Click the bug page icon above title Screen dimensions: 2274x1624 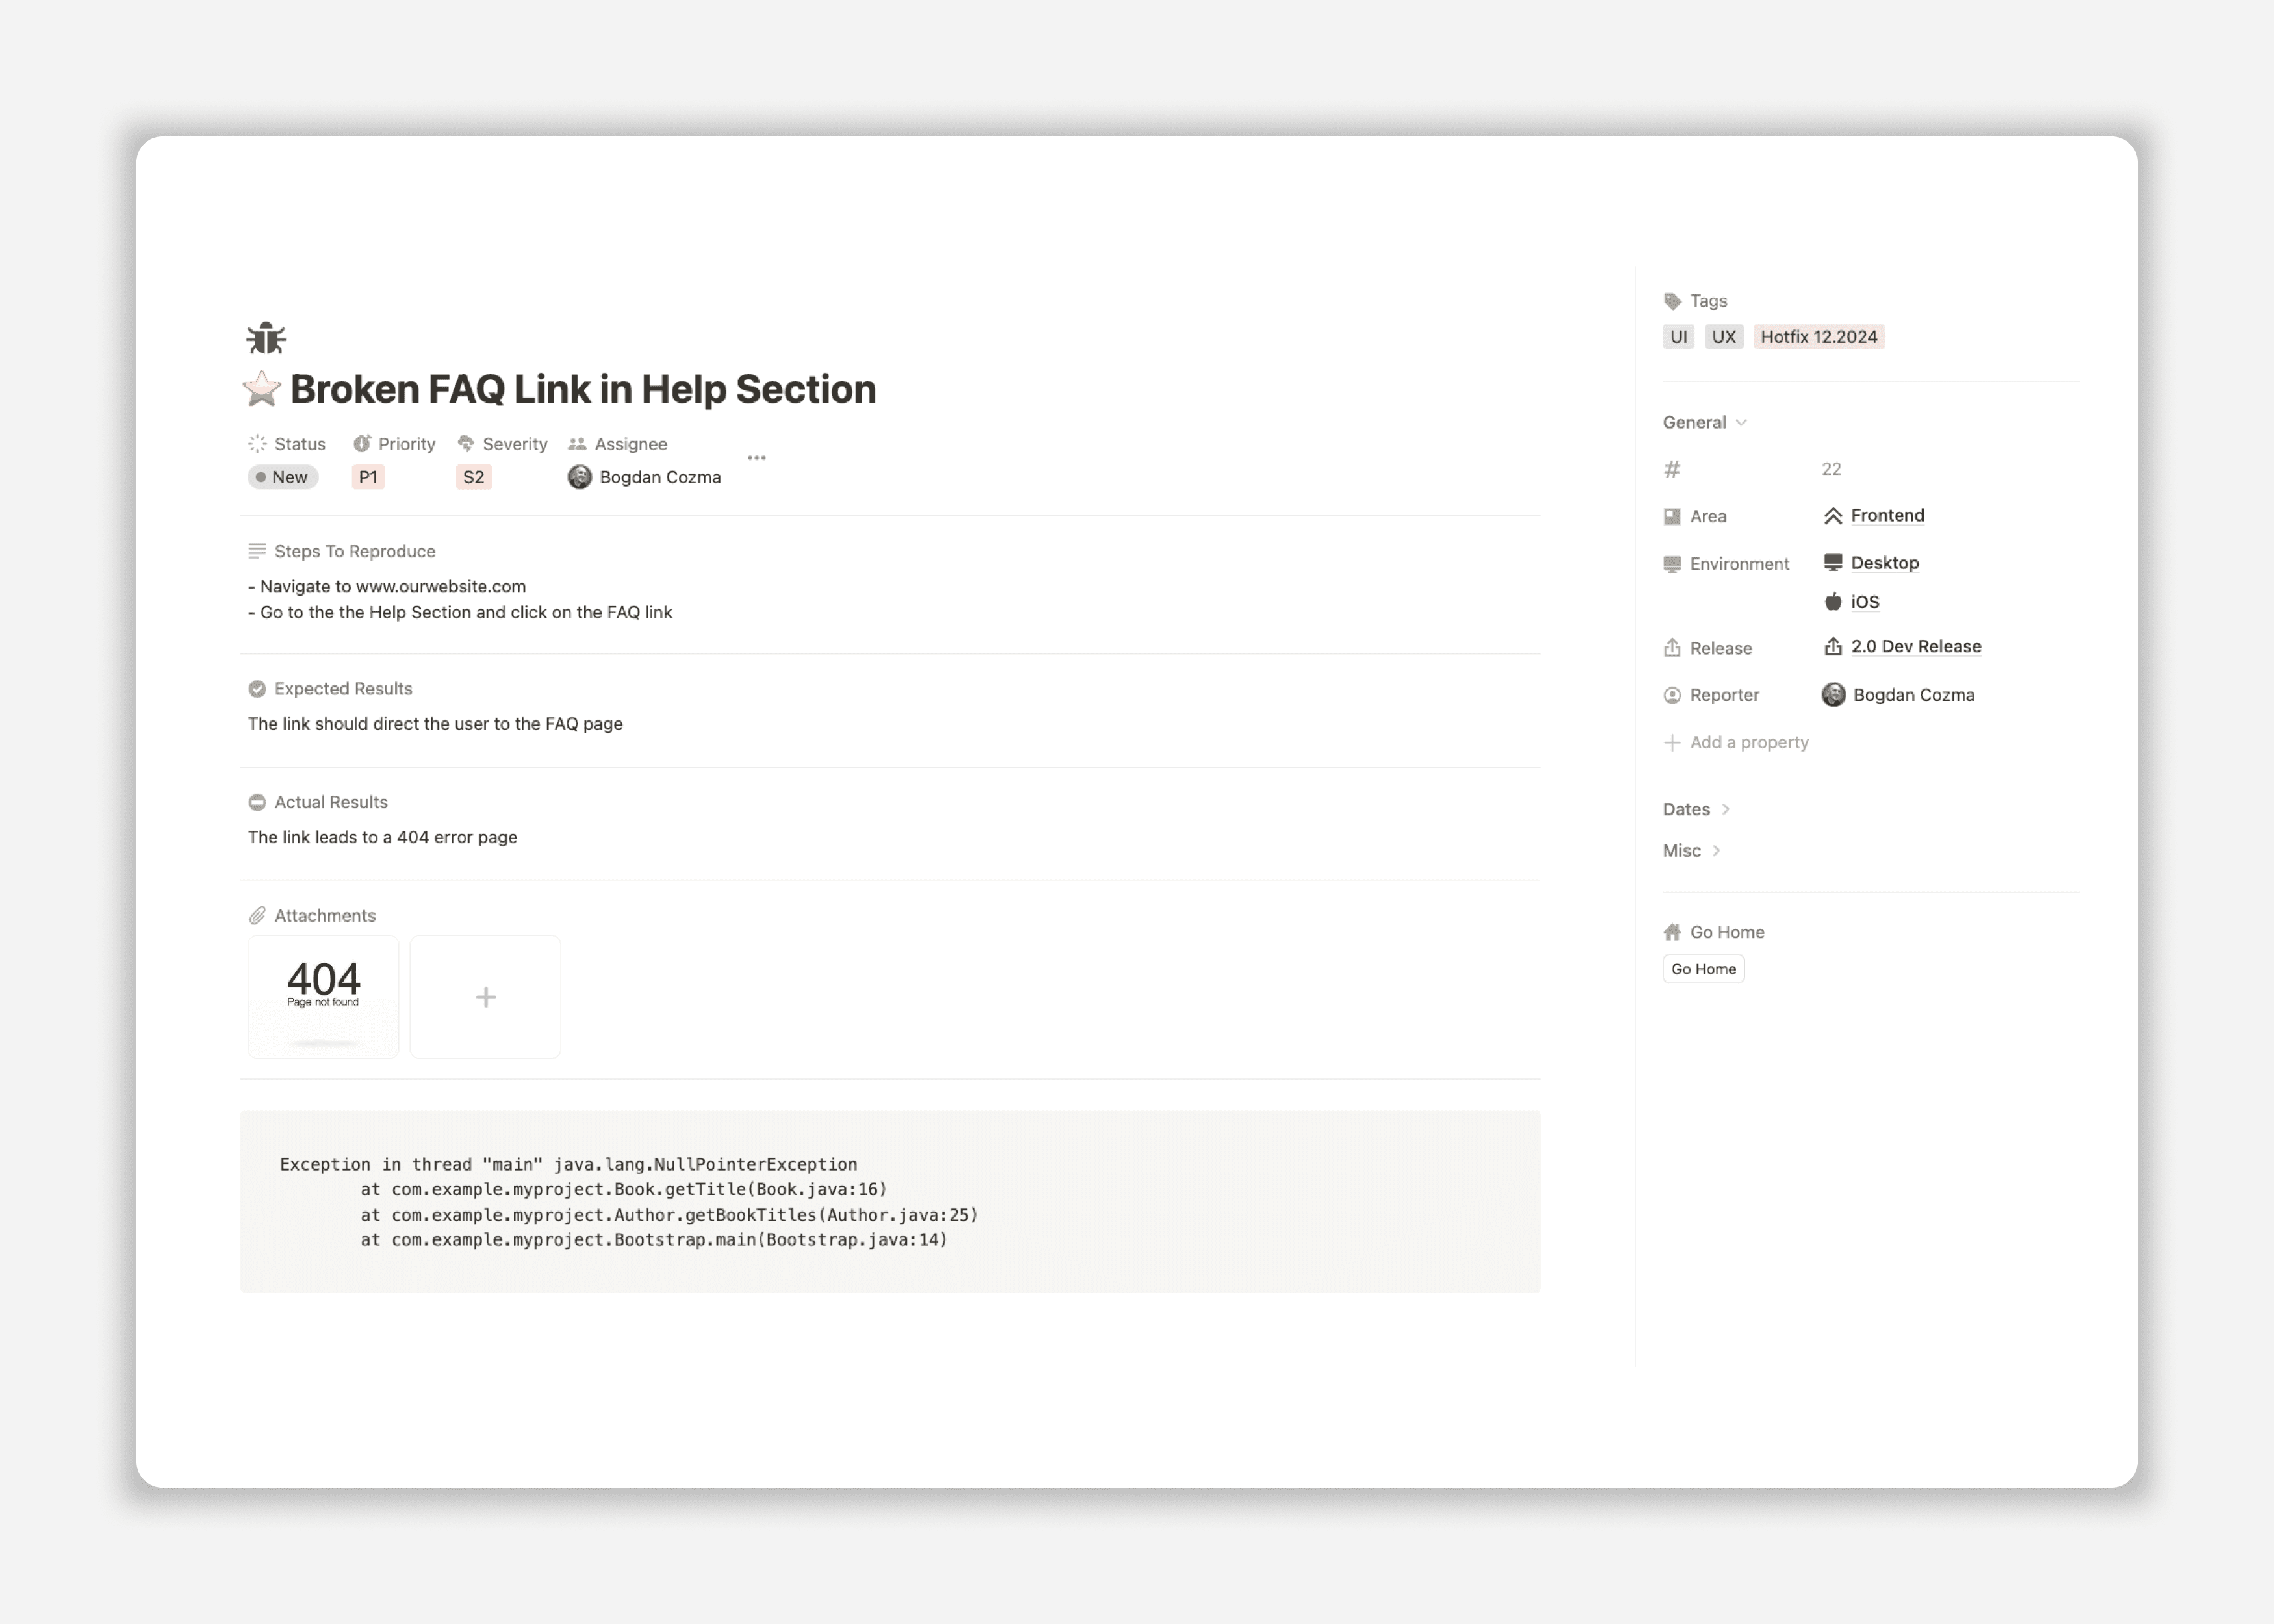click(x=266, y=338)
